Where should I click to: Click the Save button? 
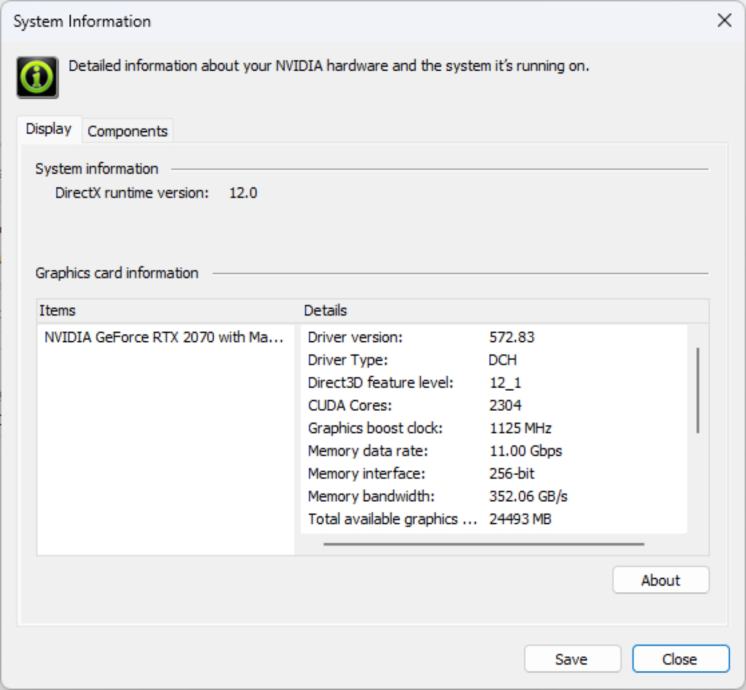pos(571,659)
